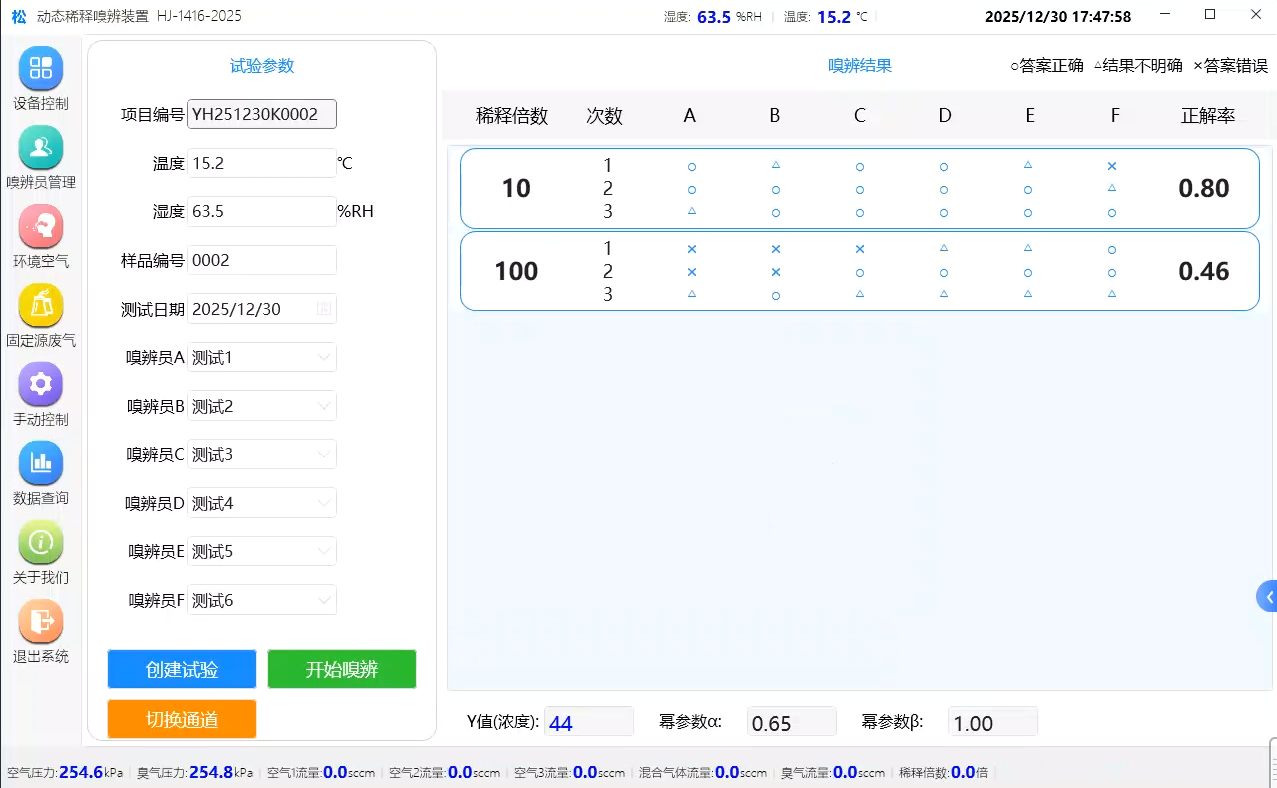
Task: Expand the 嗅辨员A selector dropdown
Action: 324,357
